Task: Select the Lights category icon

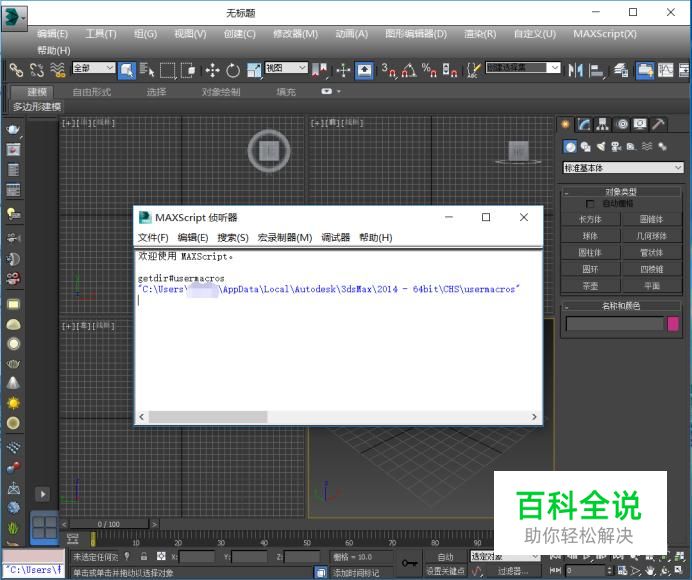Action: pyautogui.click(x=601, y=147)
